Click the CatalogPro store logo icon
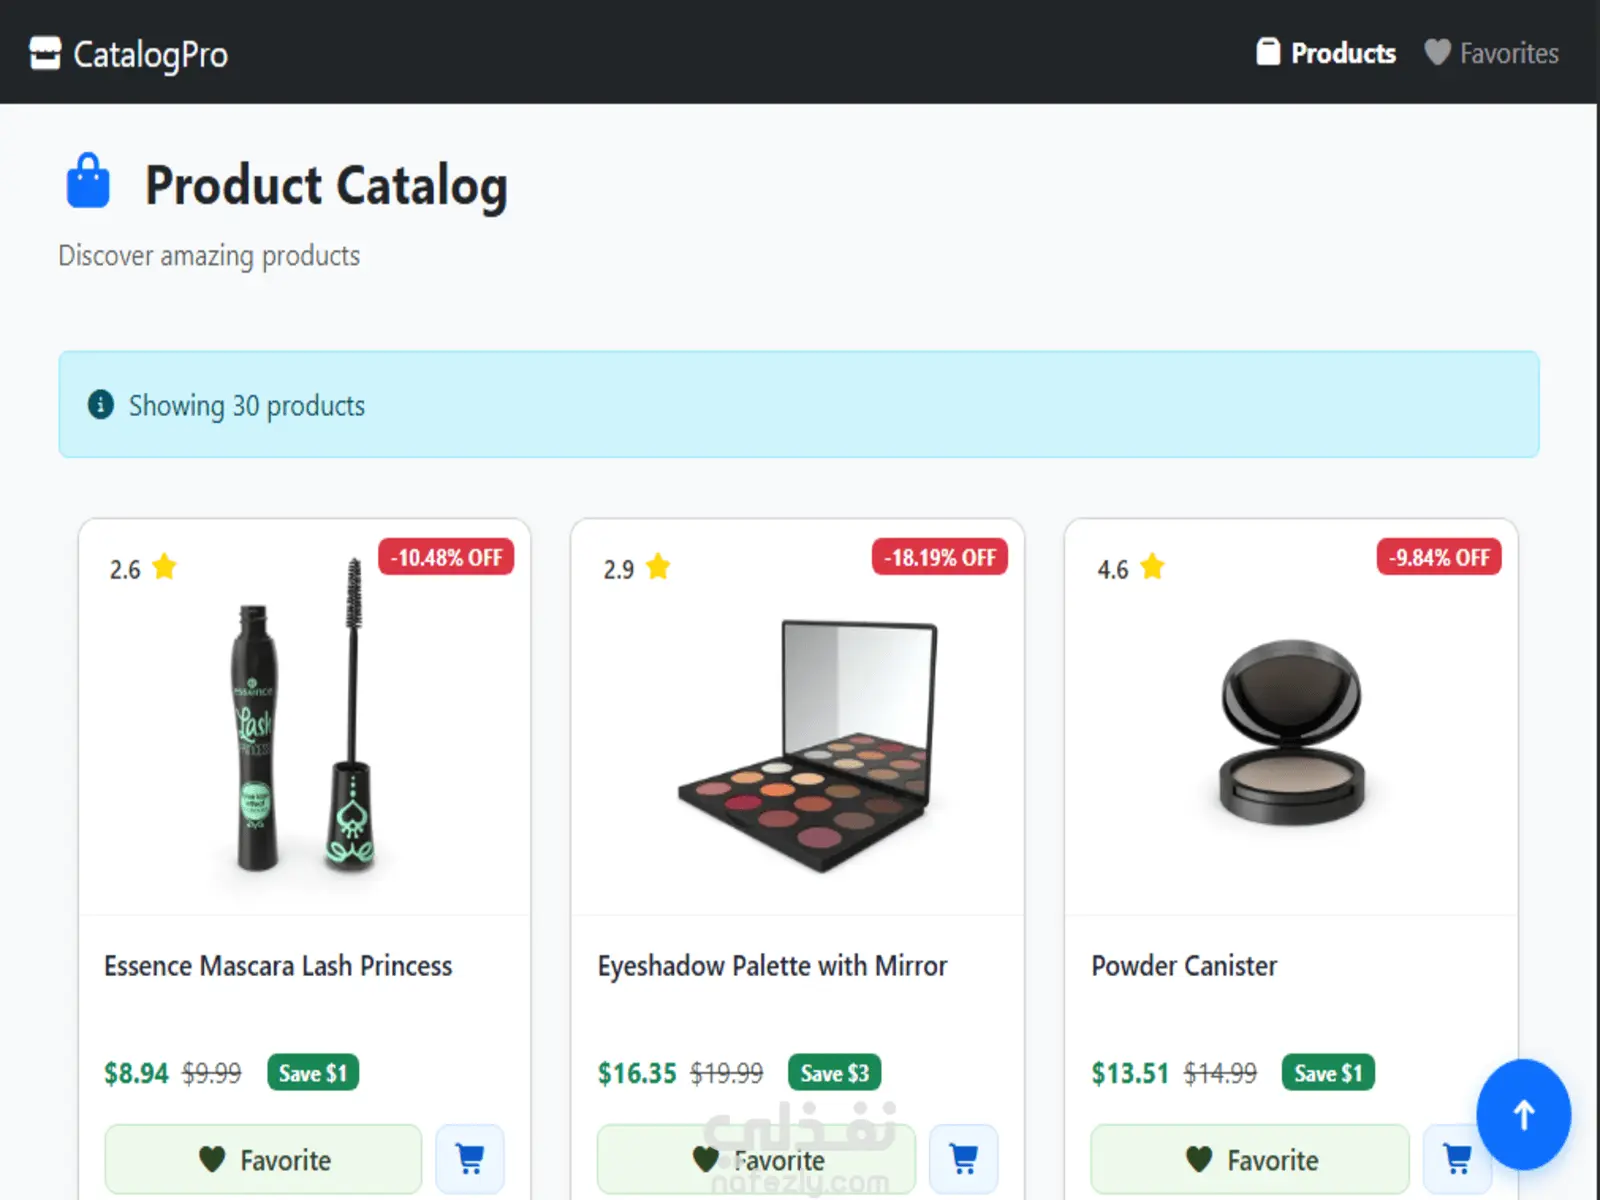Screen dimensions: 1600x1200 point(45,53)
